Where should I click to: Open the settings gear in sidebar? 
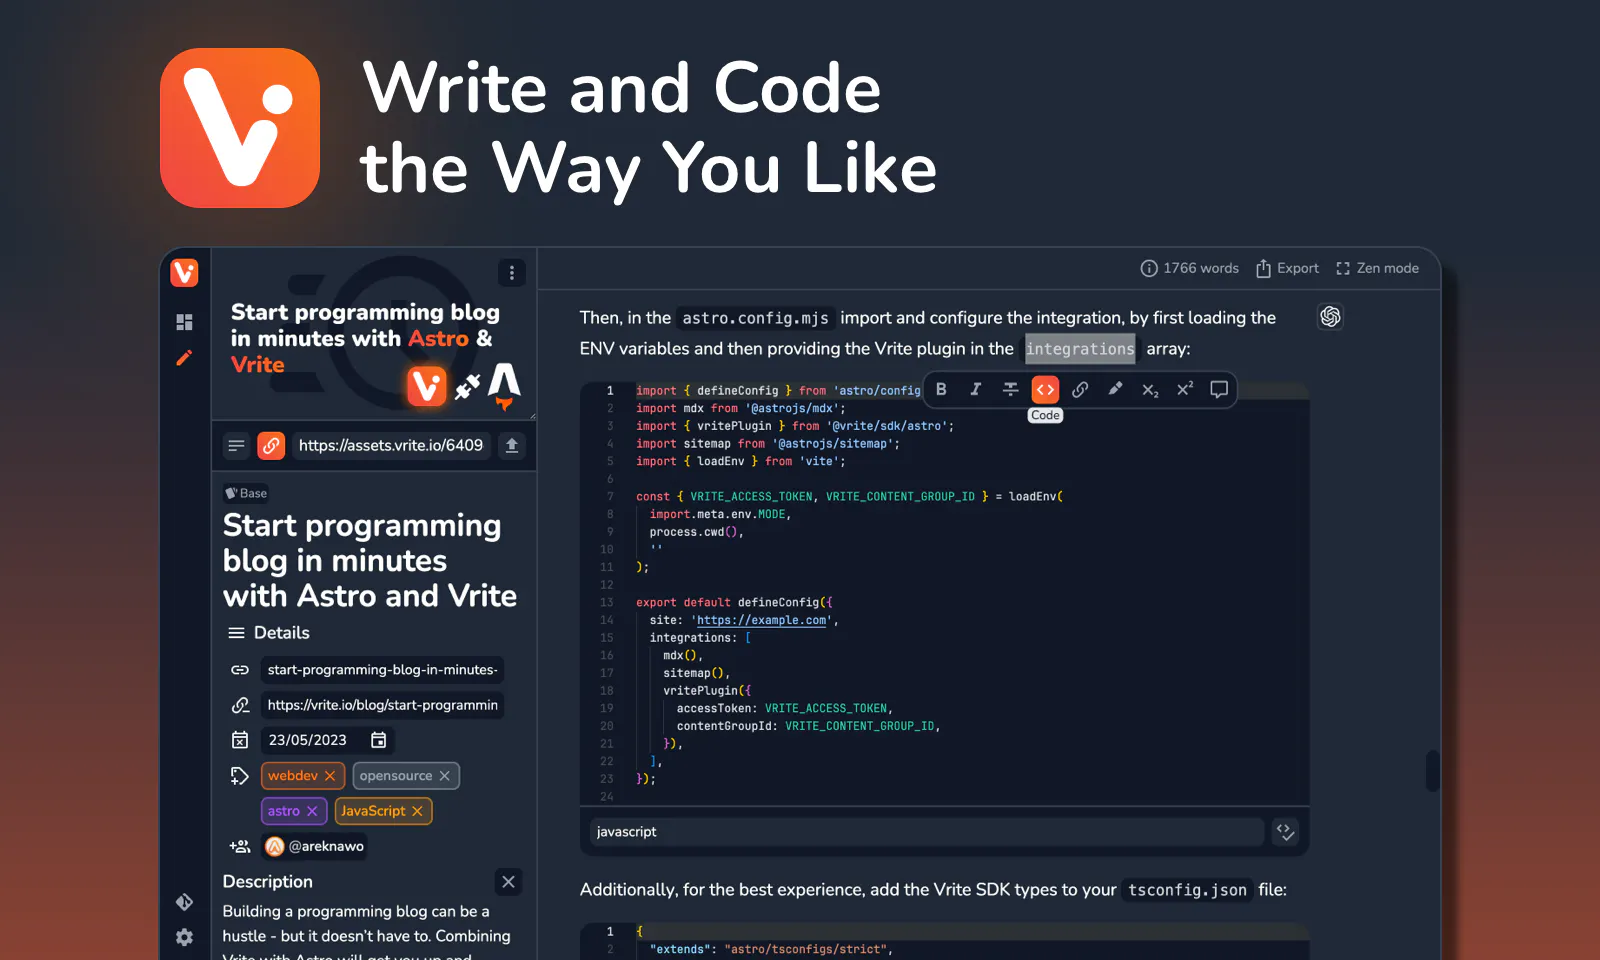pos(184,937)
